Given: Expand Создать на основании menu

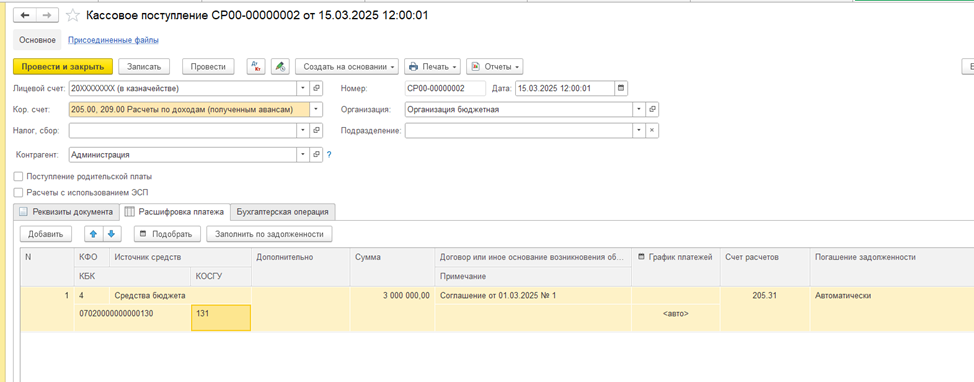Looking at the screenshot, I should tap(347, 66).
